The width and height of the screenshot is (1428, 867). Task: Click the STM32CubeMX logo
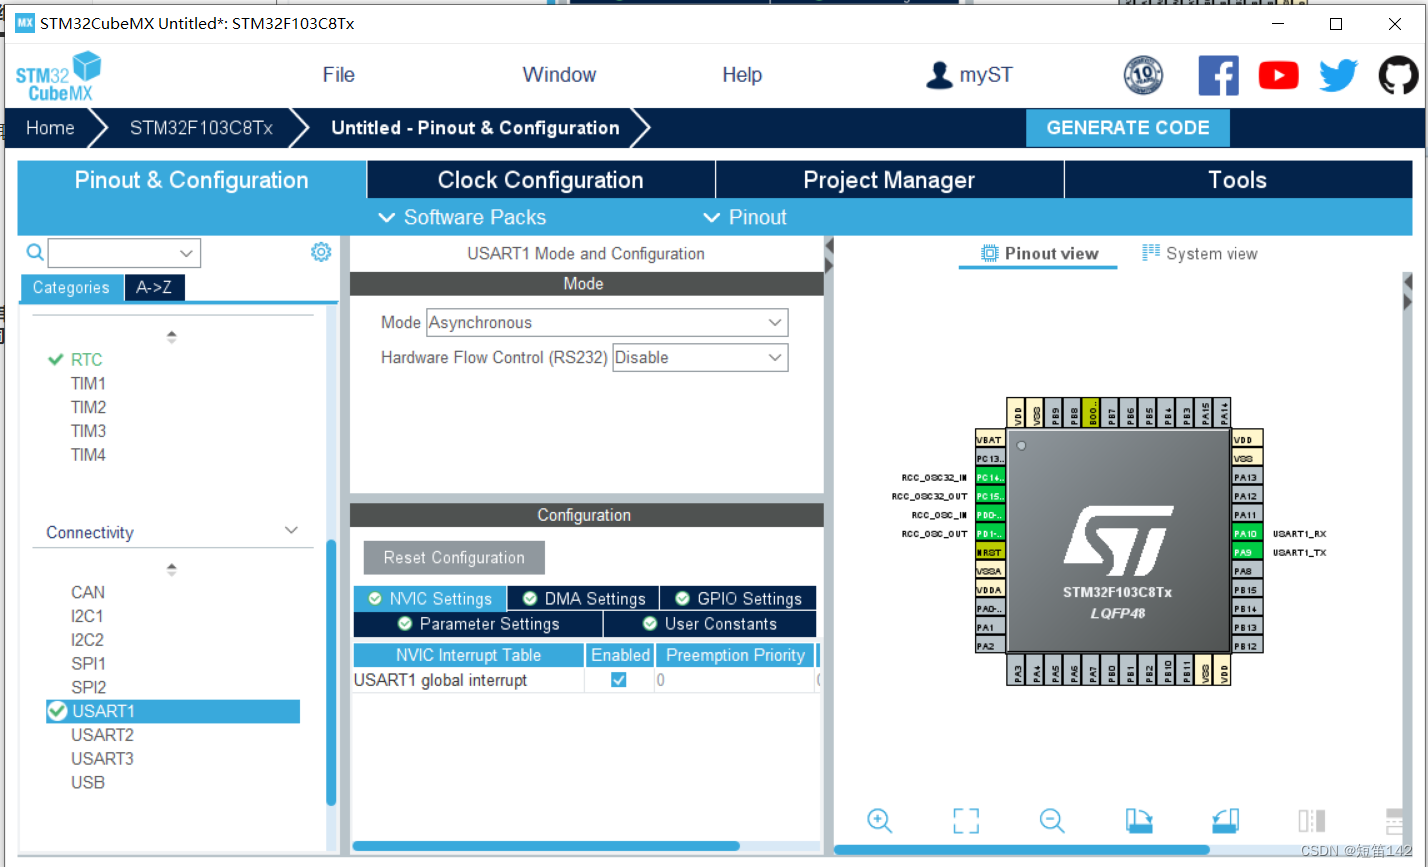(58, 77)
